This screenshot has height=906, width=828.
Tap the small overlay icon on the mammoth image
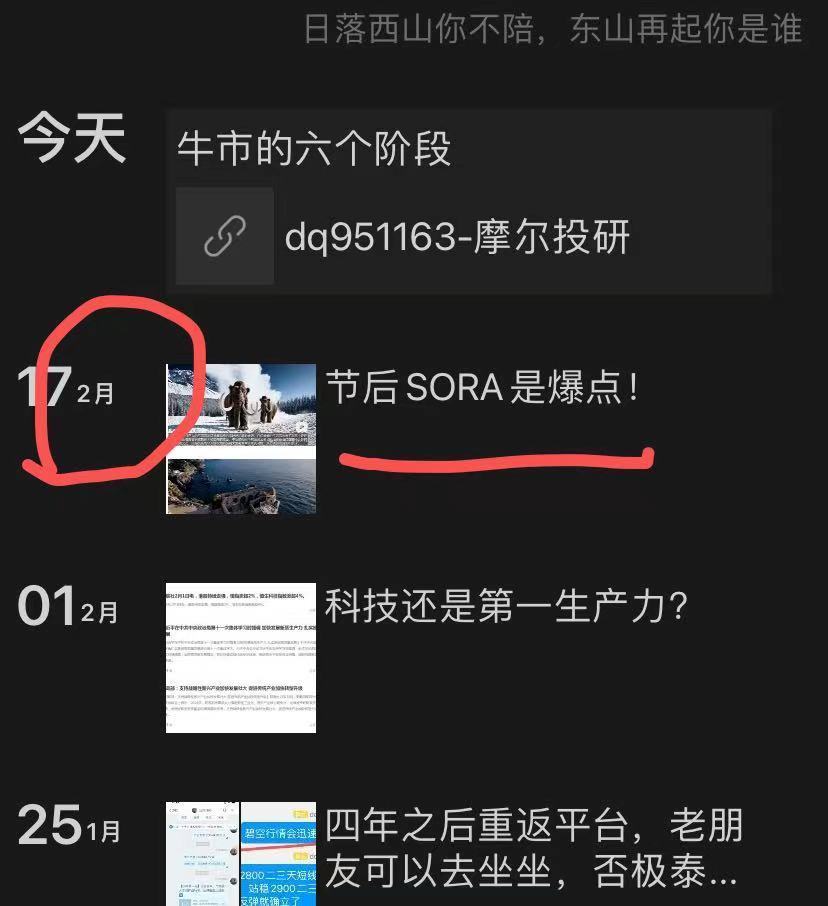coord(302,427)
